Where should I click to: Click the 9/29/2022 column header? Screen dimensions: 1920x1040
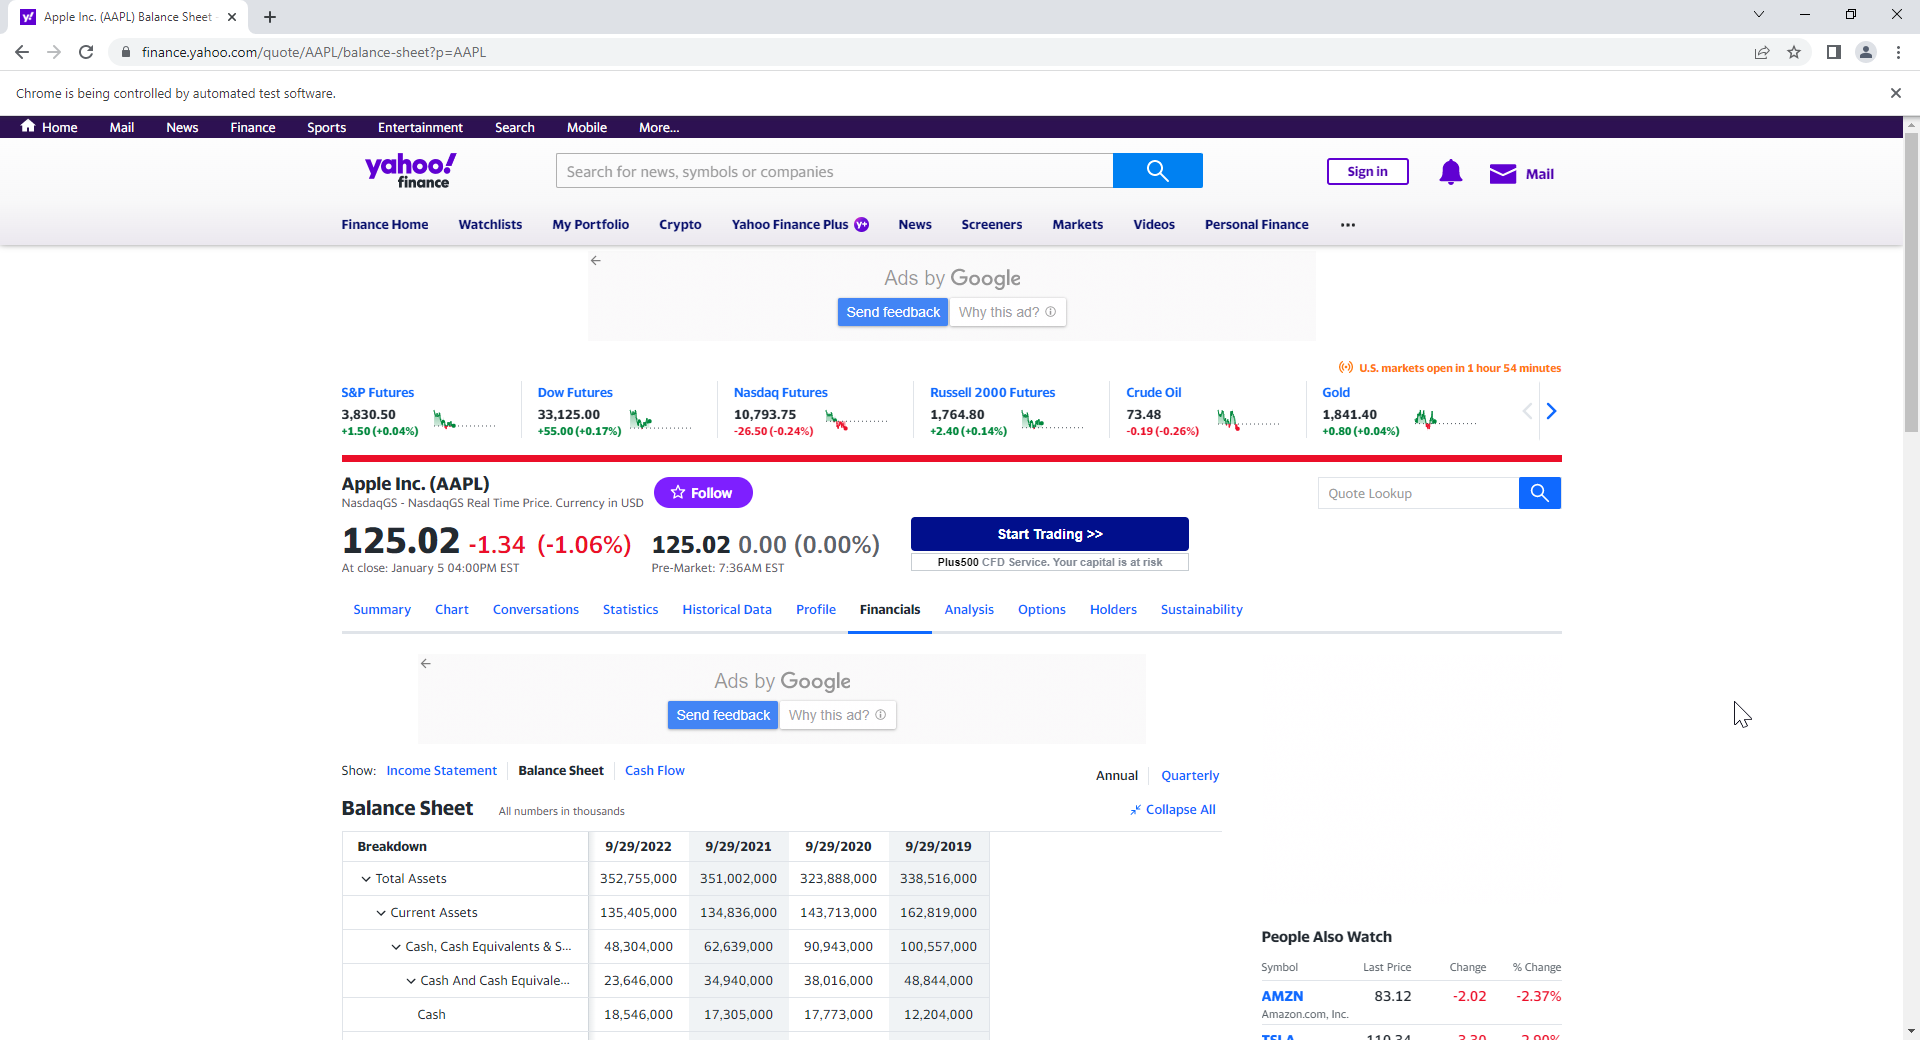(638, 846)
